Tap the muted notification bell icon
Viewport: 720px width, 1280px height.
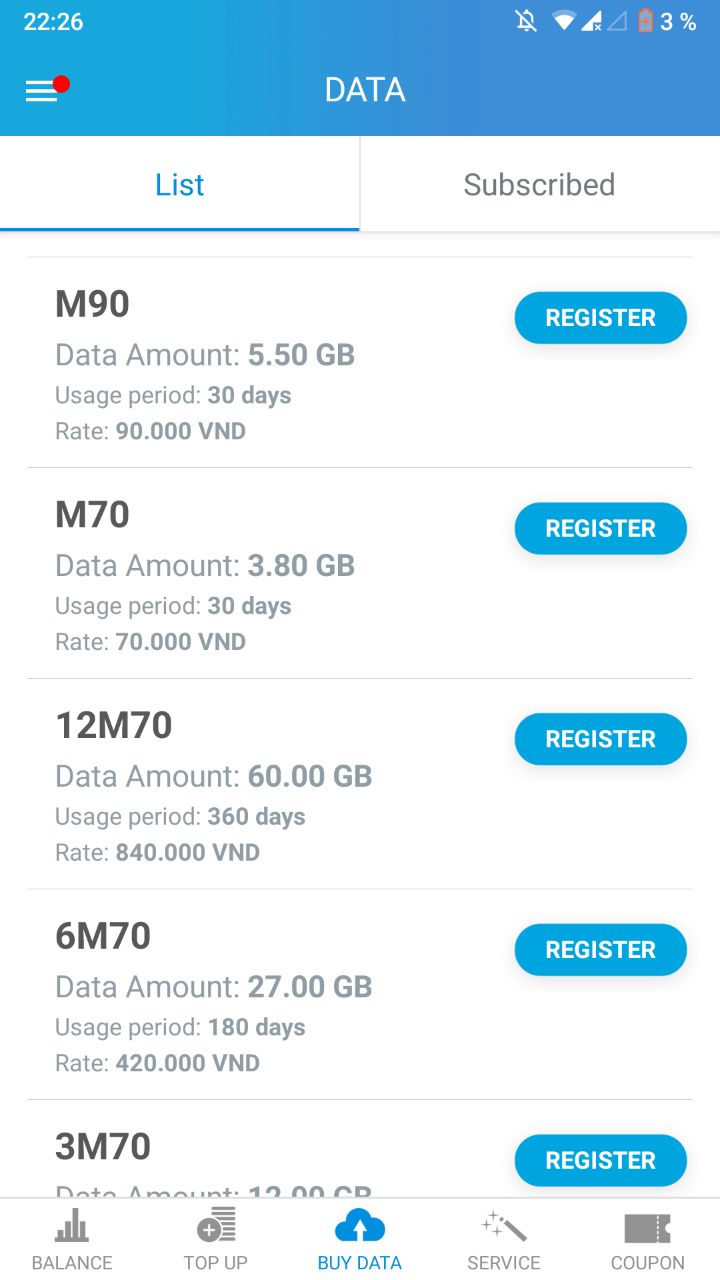click(526, 21)
